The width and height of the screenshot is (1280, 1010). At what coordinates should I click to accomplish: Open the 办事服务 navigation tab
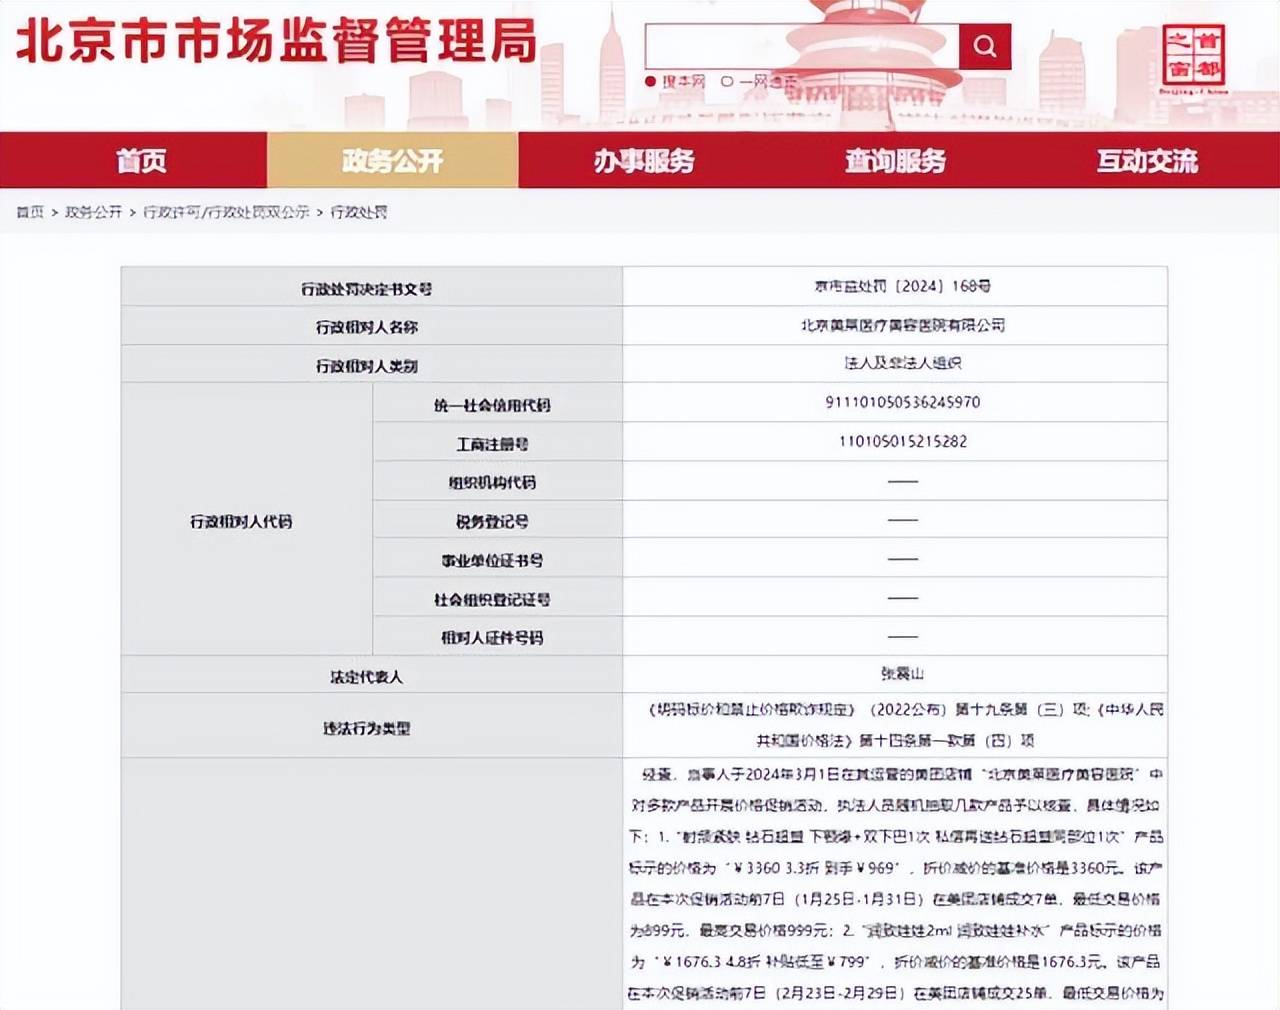(x=645, y=160)
